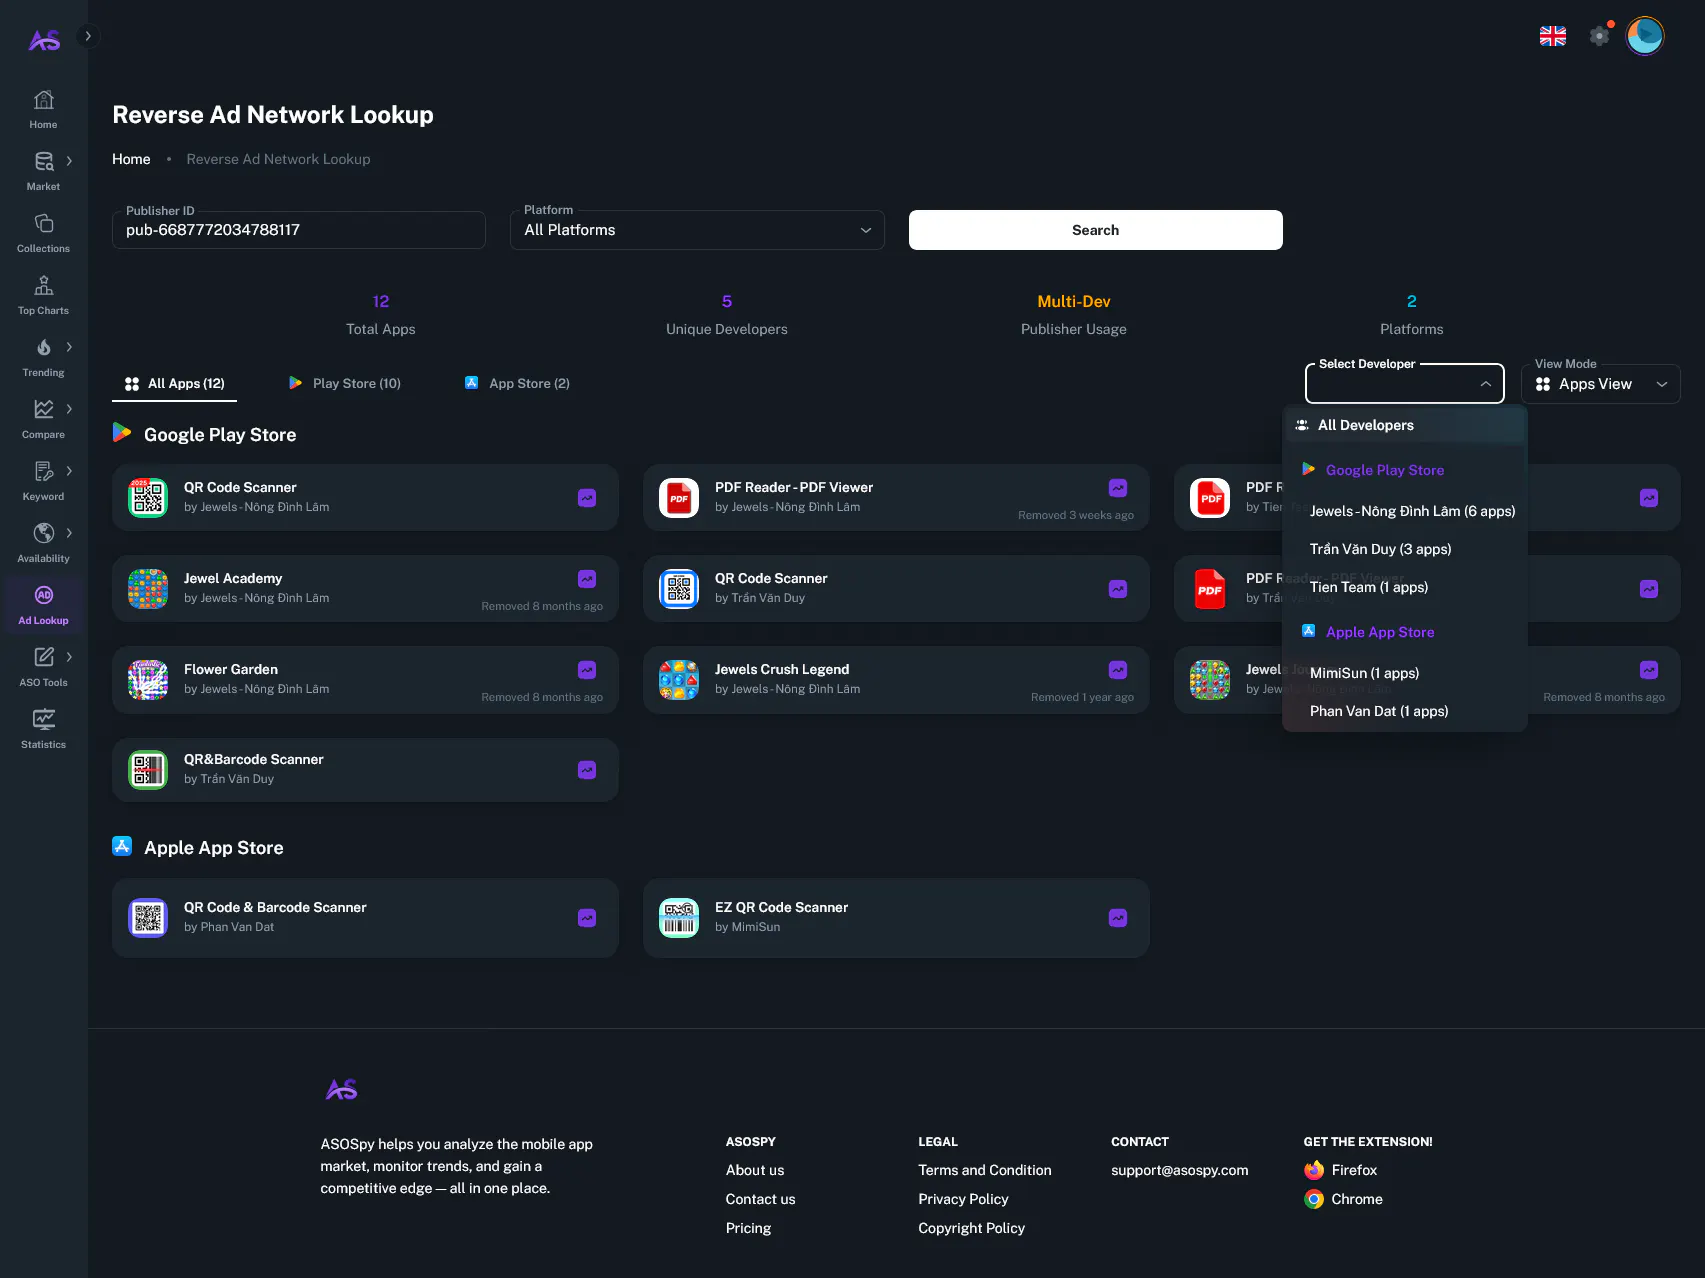Open the About us footer link
This screenshot has height=1278, width=1705.
[755, 1170]
